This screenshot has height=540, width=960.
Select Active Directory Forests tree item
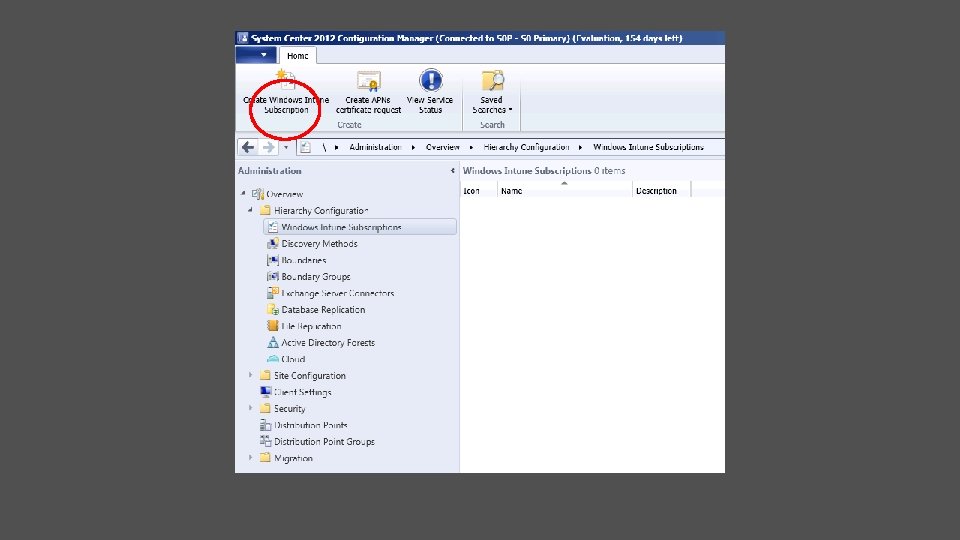click(x=328, y=343)
